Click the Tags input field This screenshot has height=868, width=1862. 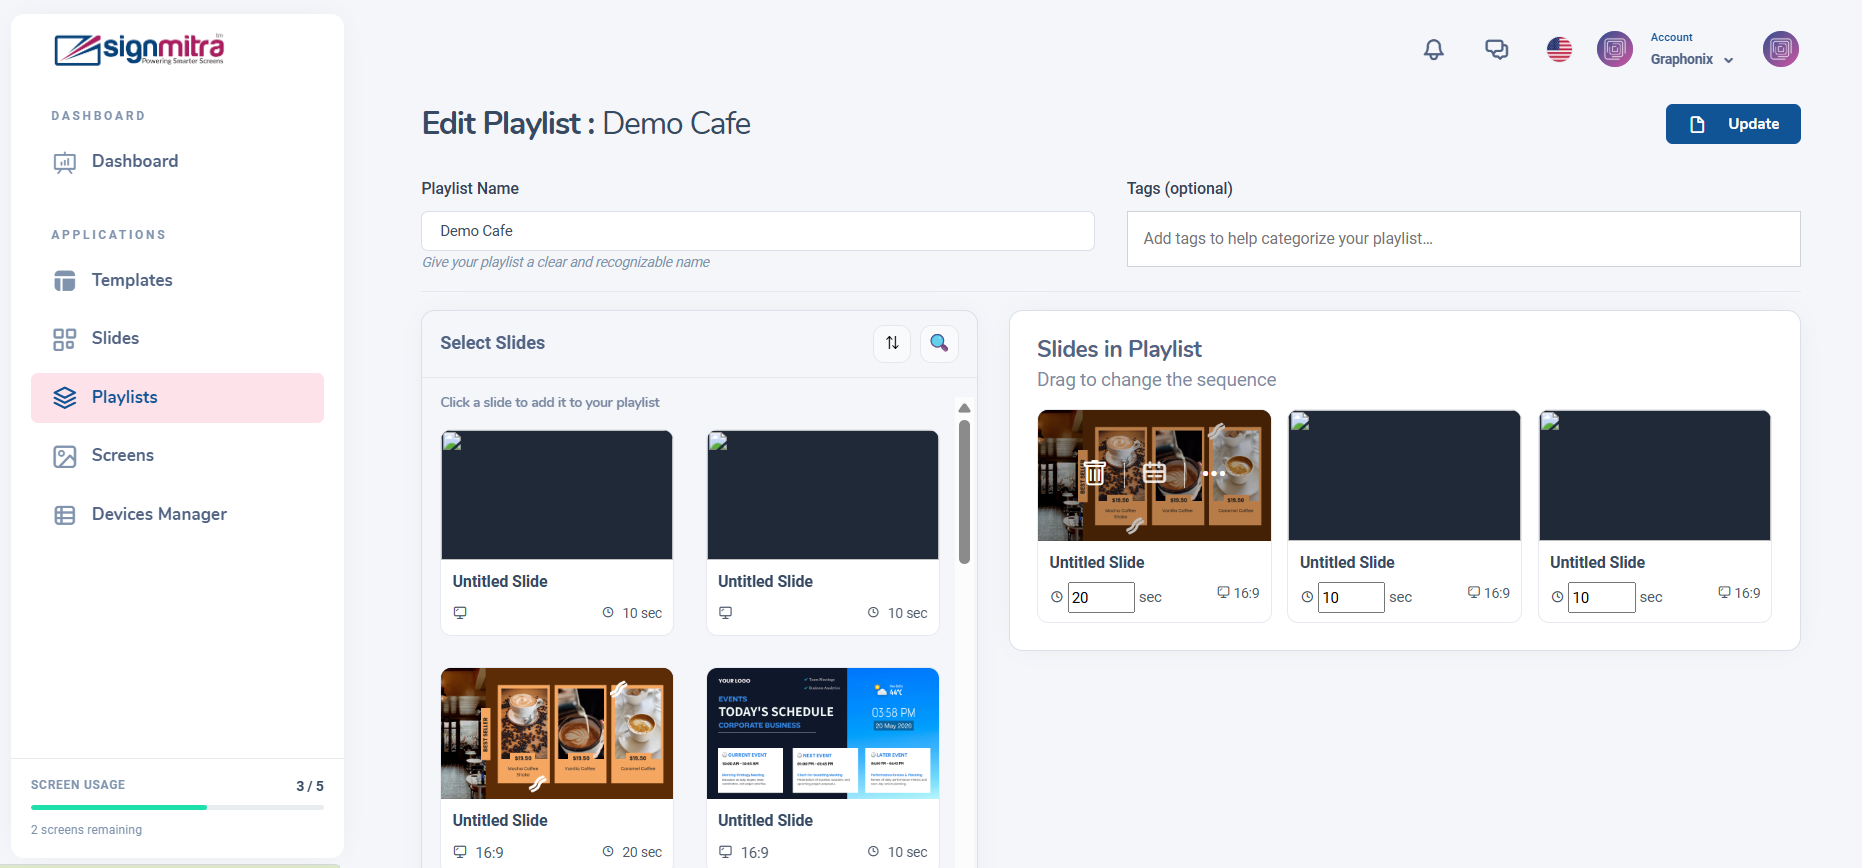point(1463,239)
